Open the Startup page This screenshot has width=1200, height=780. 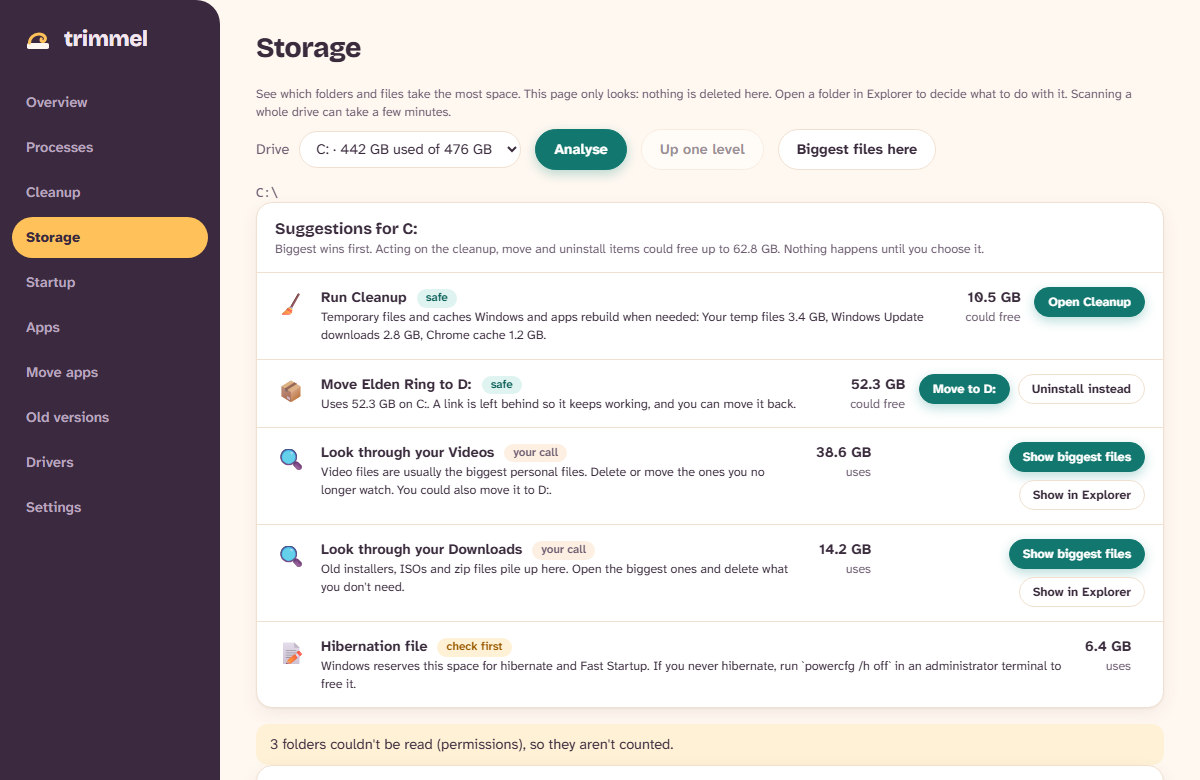(110, 282)
